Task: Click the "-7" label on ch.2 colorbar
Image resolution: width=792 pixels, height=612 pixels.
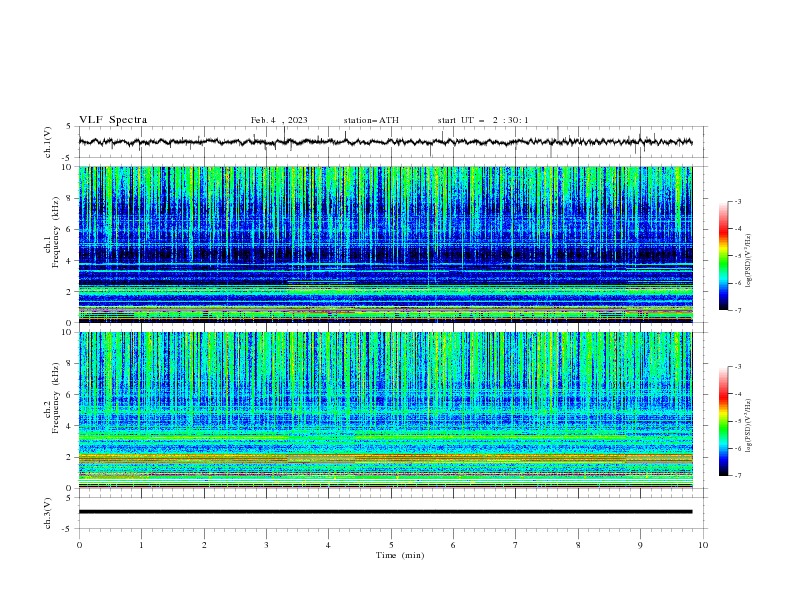Action: click(x=737, y=475)
